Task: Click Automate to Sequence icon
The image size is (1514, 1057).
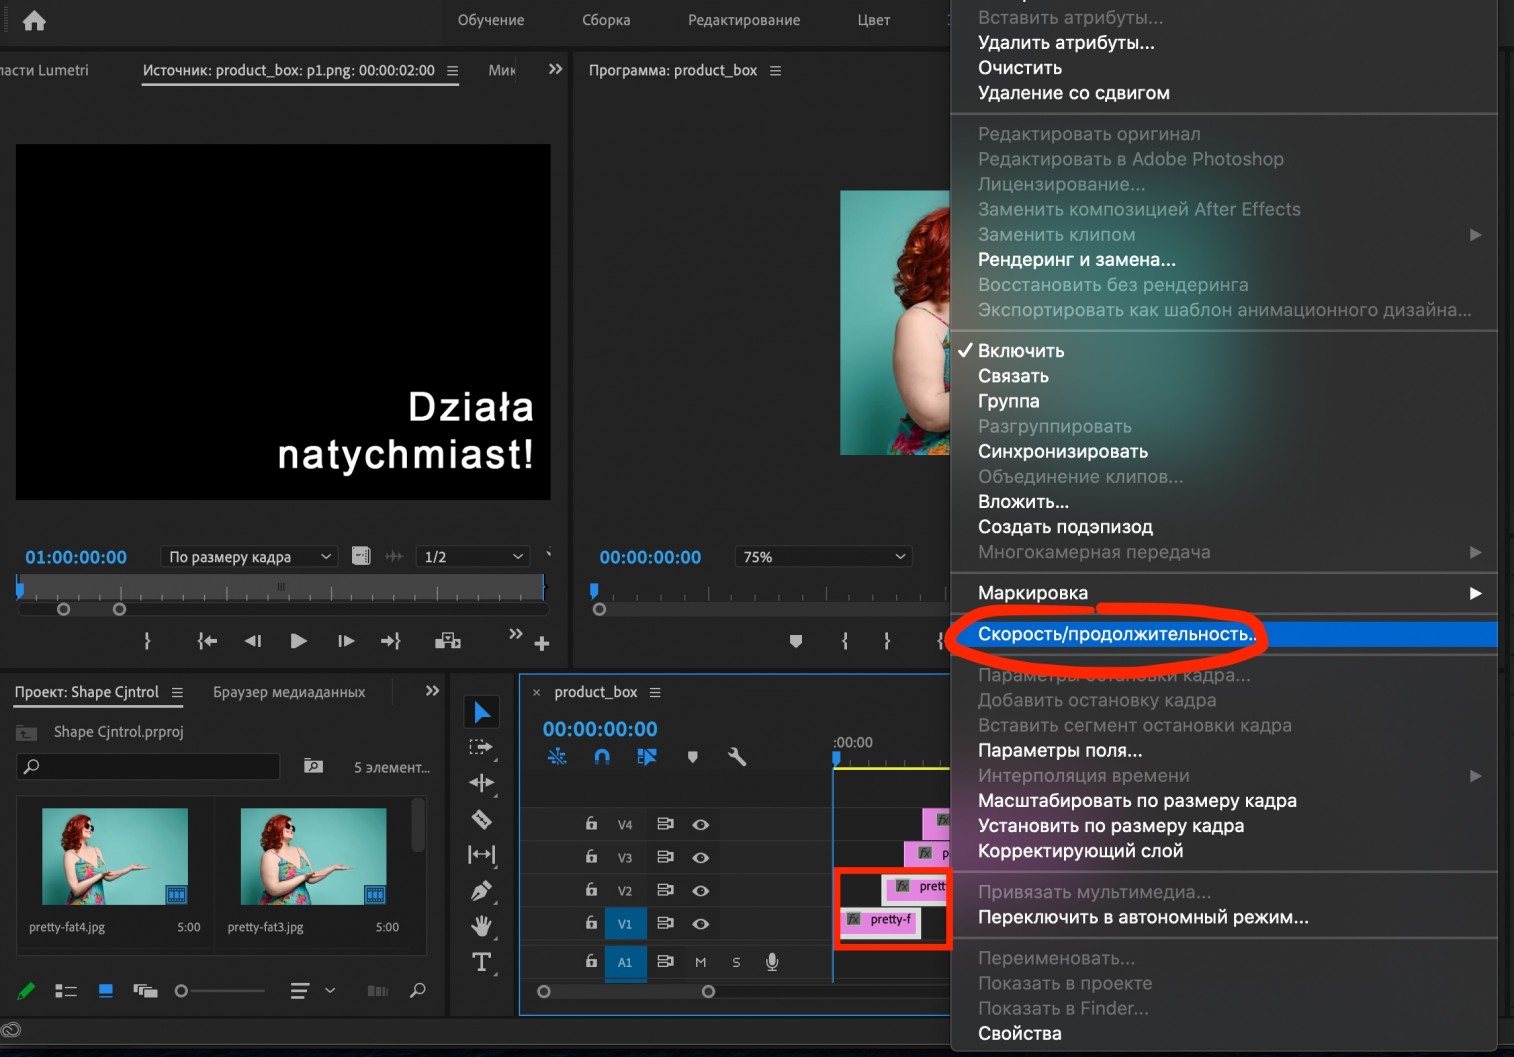Action: 377,991
